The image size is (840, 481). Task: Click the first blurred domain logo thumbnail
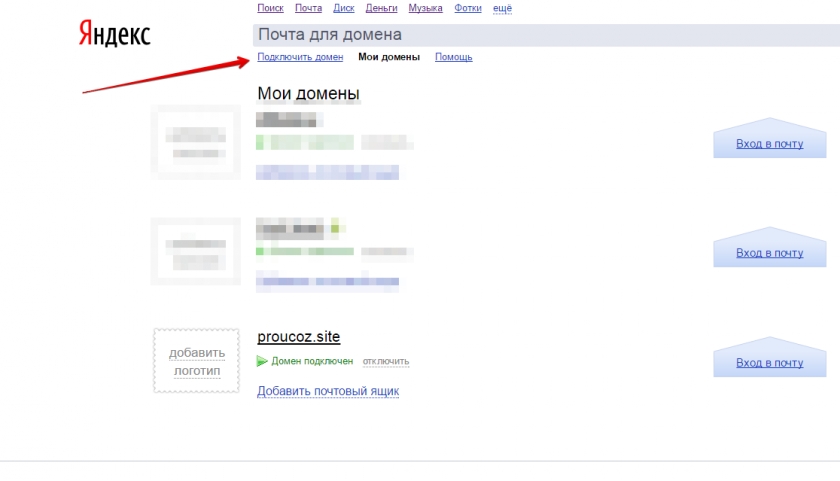pyautogui.click(x=196, y=142)
